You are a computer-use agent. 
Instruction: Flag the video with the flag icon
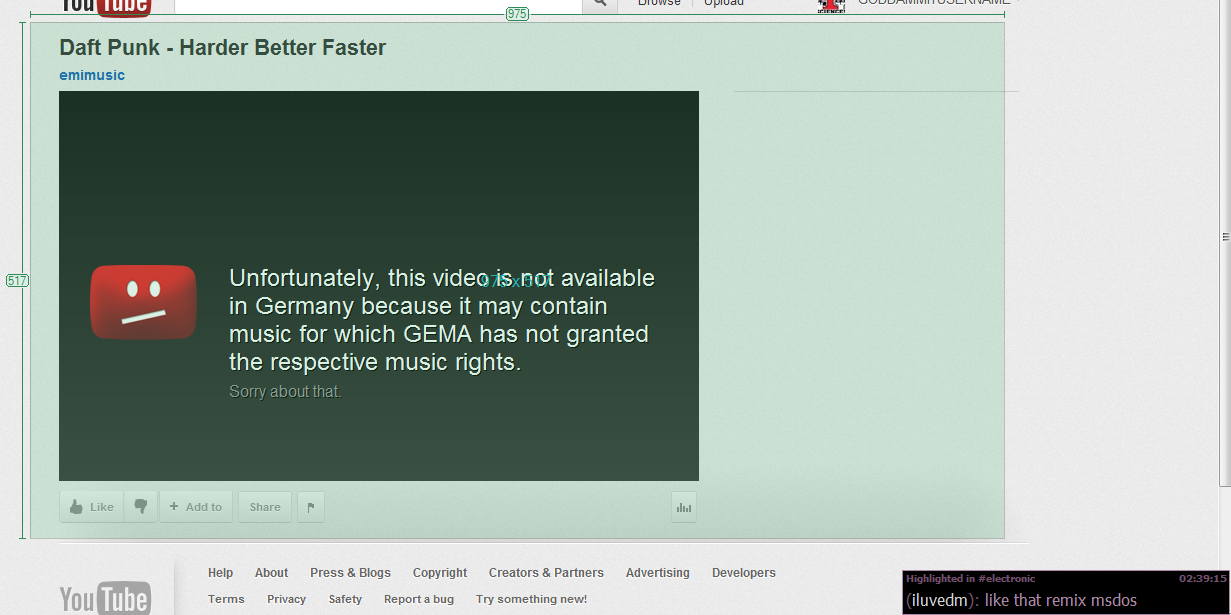point(311,507)
